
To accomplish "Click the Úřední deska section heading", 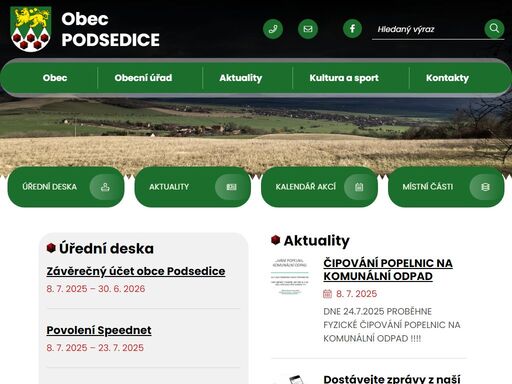I will click(106, 248).
